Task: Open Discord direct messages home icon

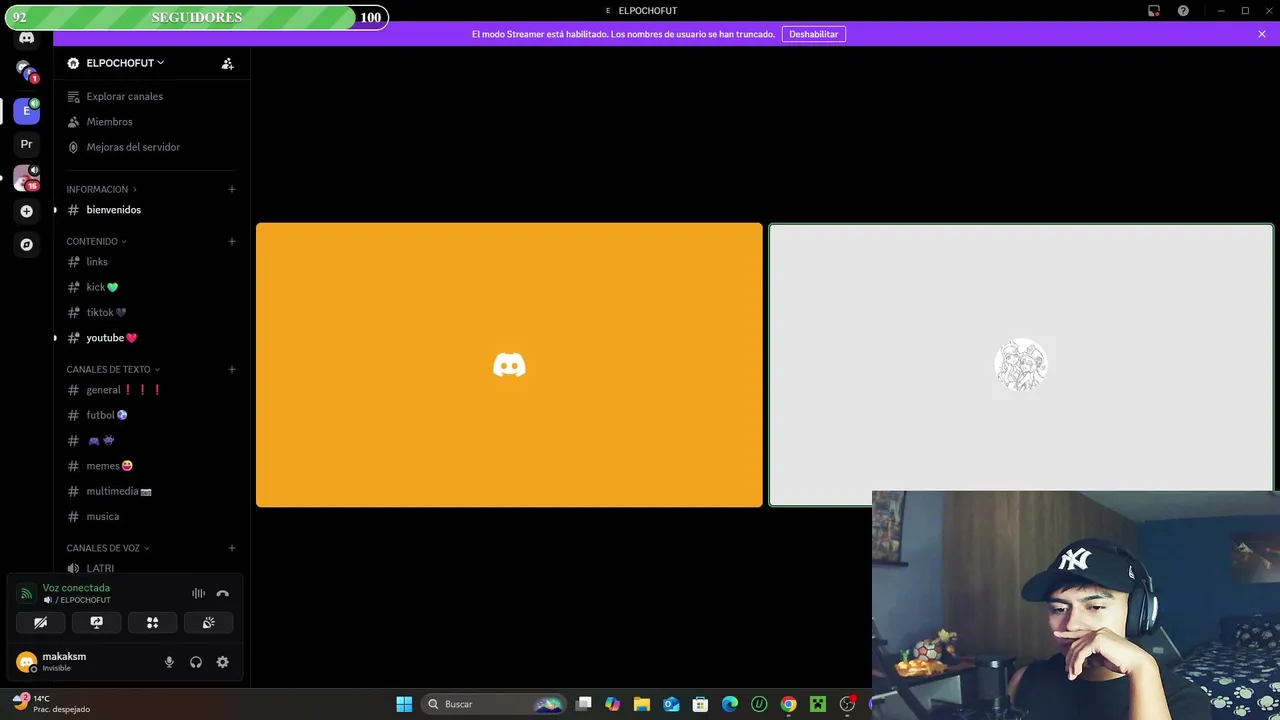Action: 26,38
